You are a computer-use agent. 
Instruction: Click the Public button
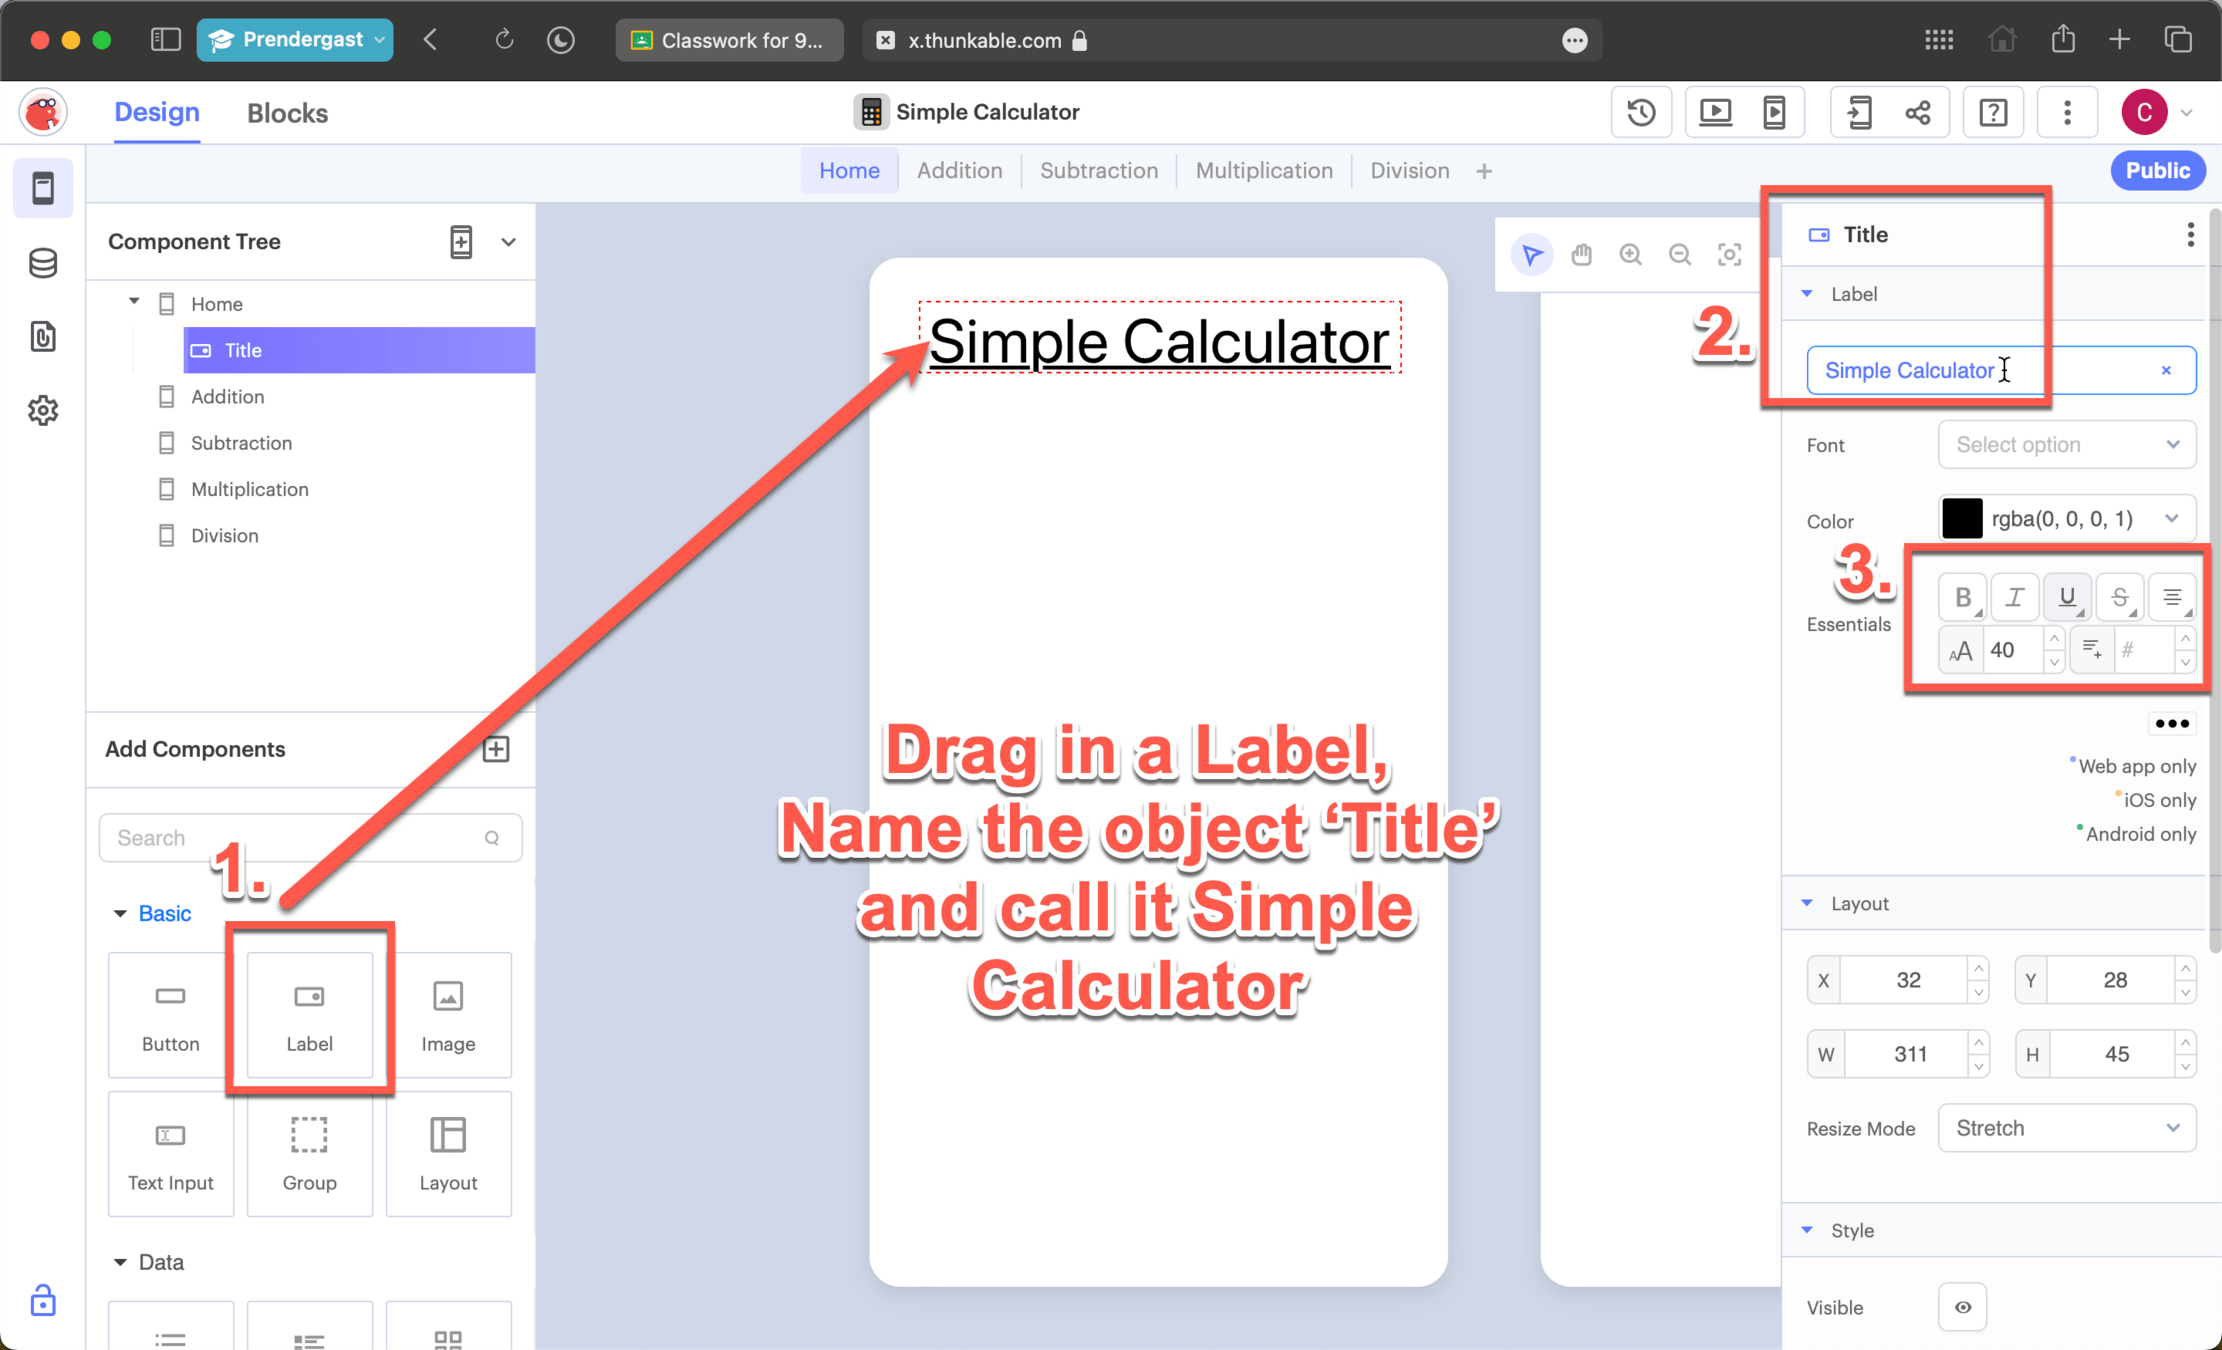(x=2157, y=171)
